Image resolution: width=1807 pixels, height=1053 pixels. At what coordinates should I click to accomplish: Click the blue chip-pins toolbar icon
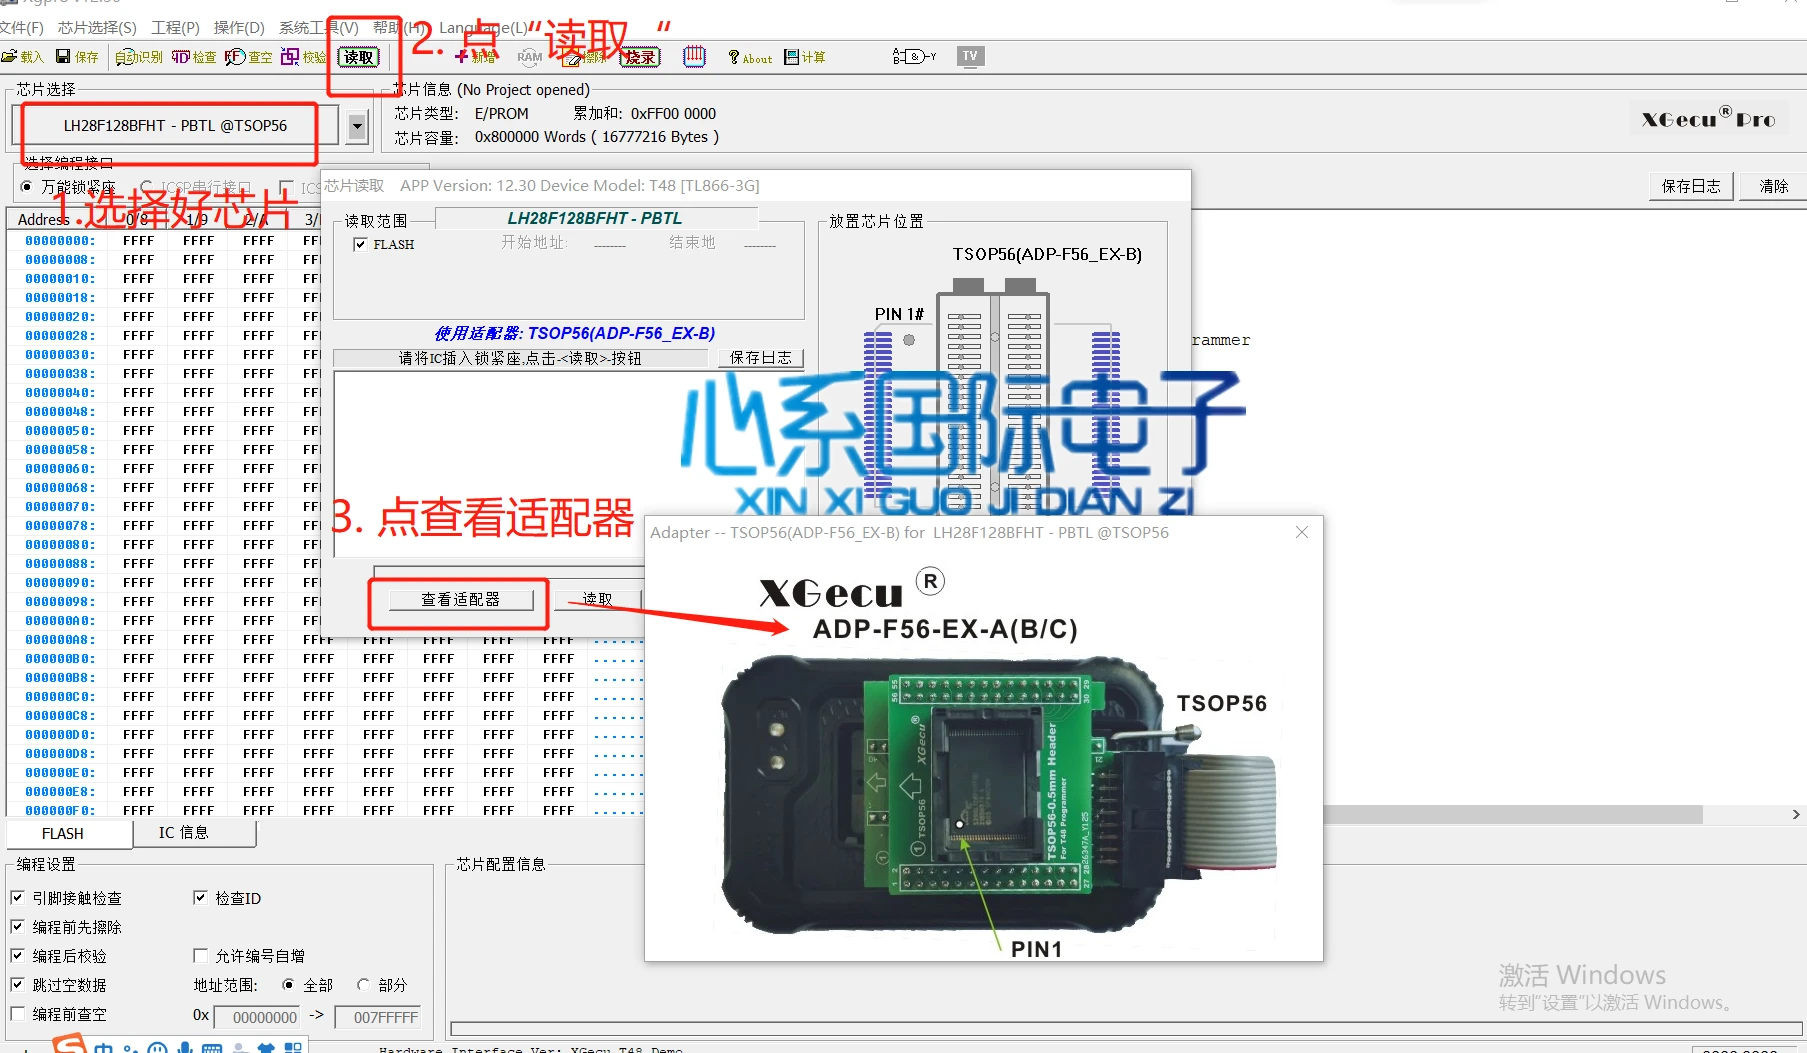[694, 57]
